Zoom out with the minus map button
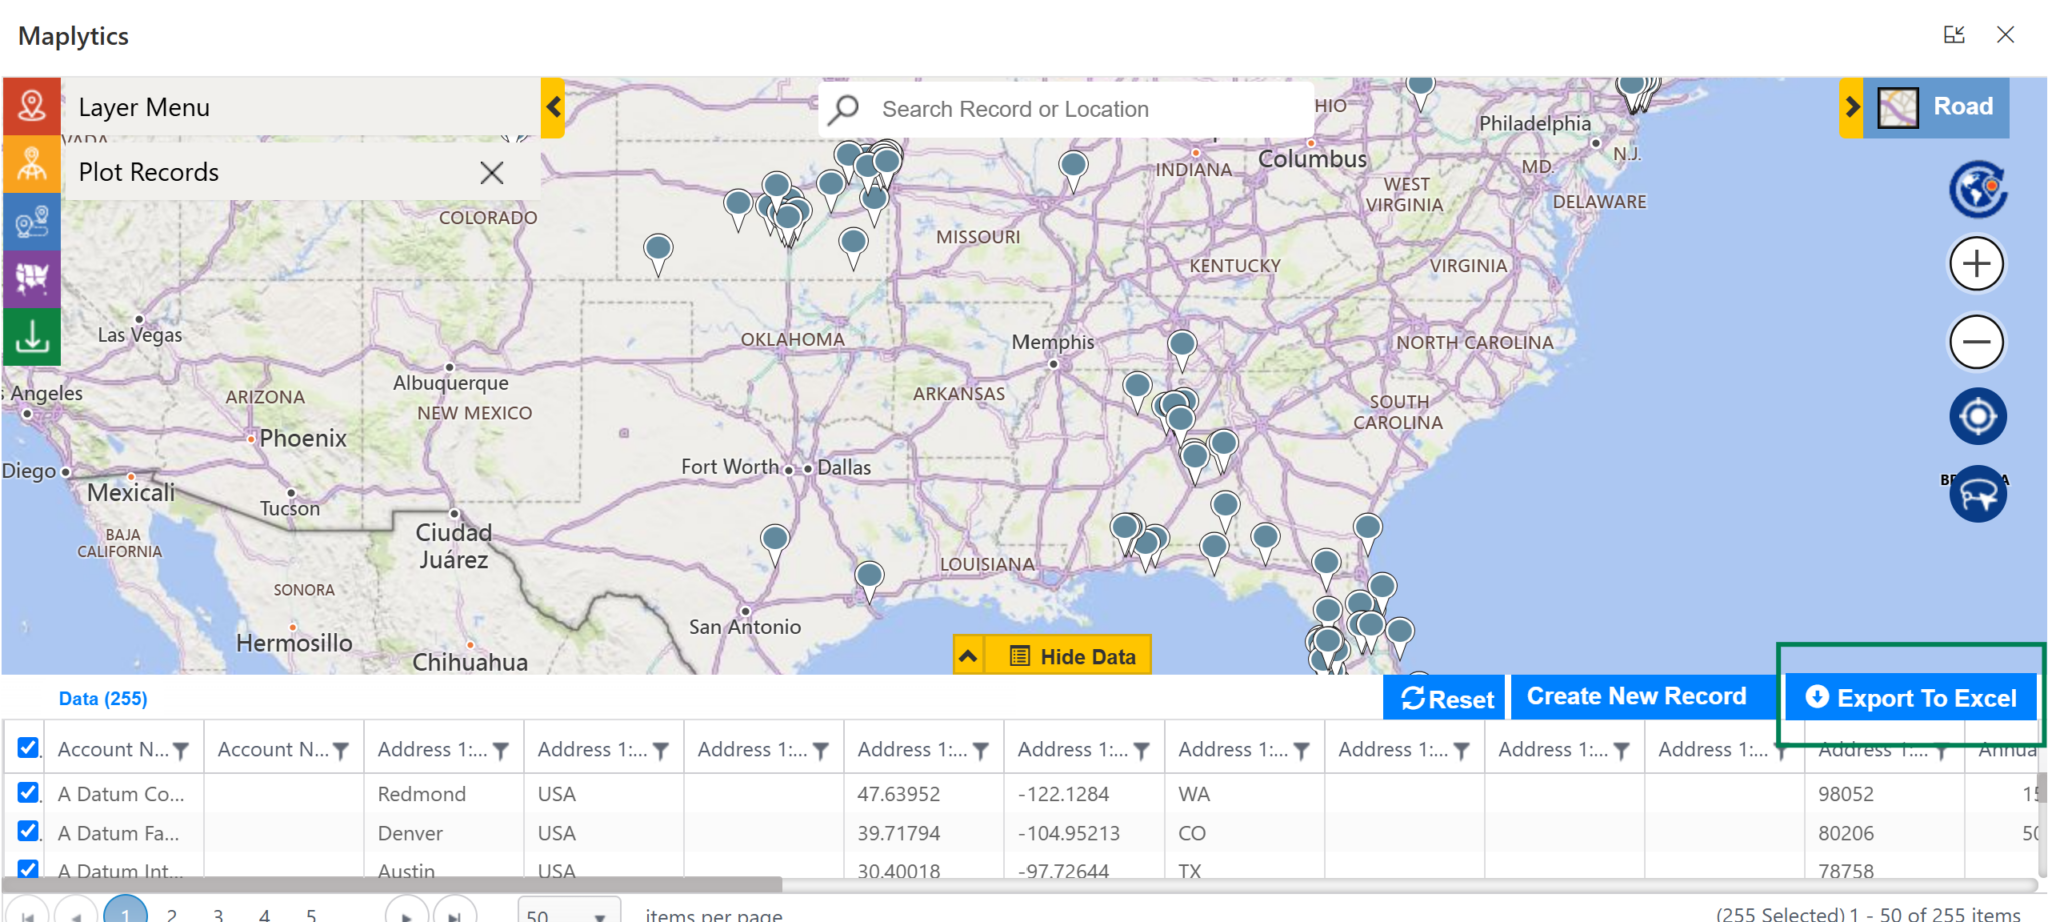Viewport: 2048px width, 922px height. click(x=1976, y=342)
